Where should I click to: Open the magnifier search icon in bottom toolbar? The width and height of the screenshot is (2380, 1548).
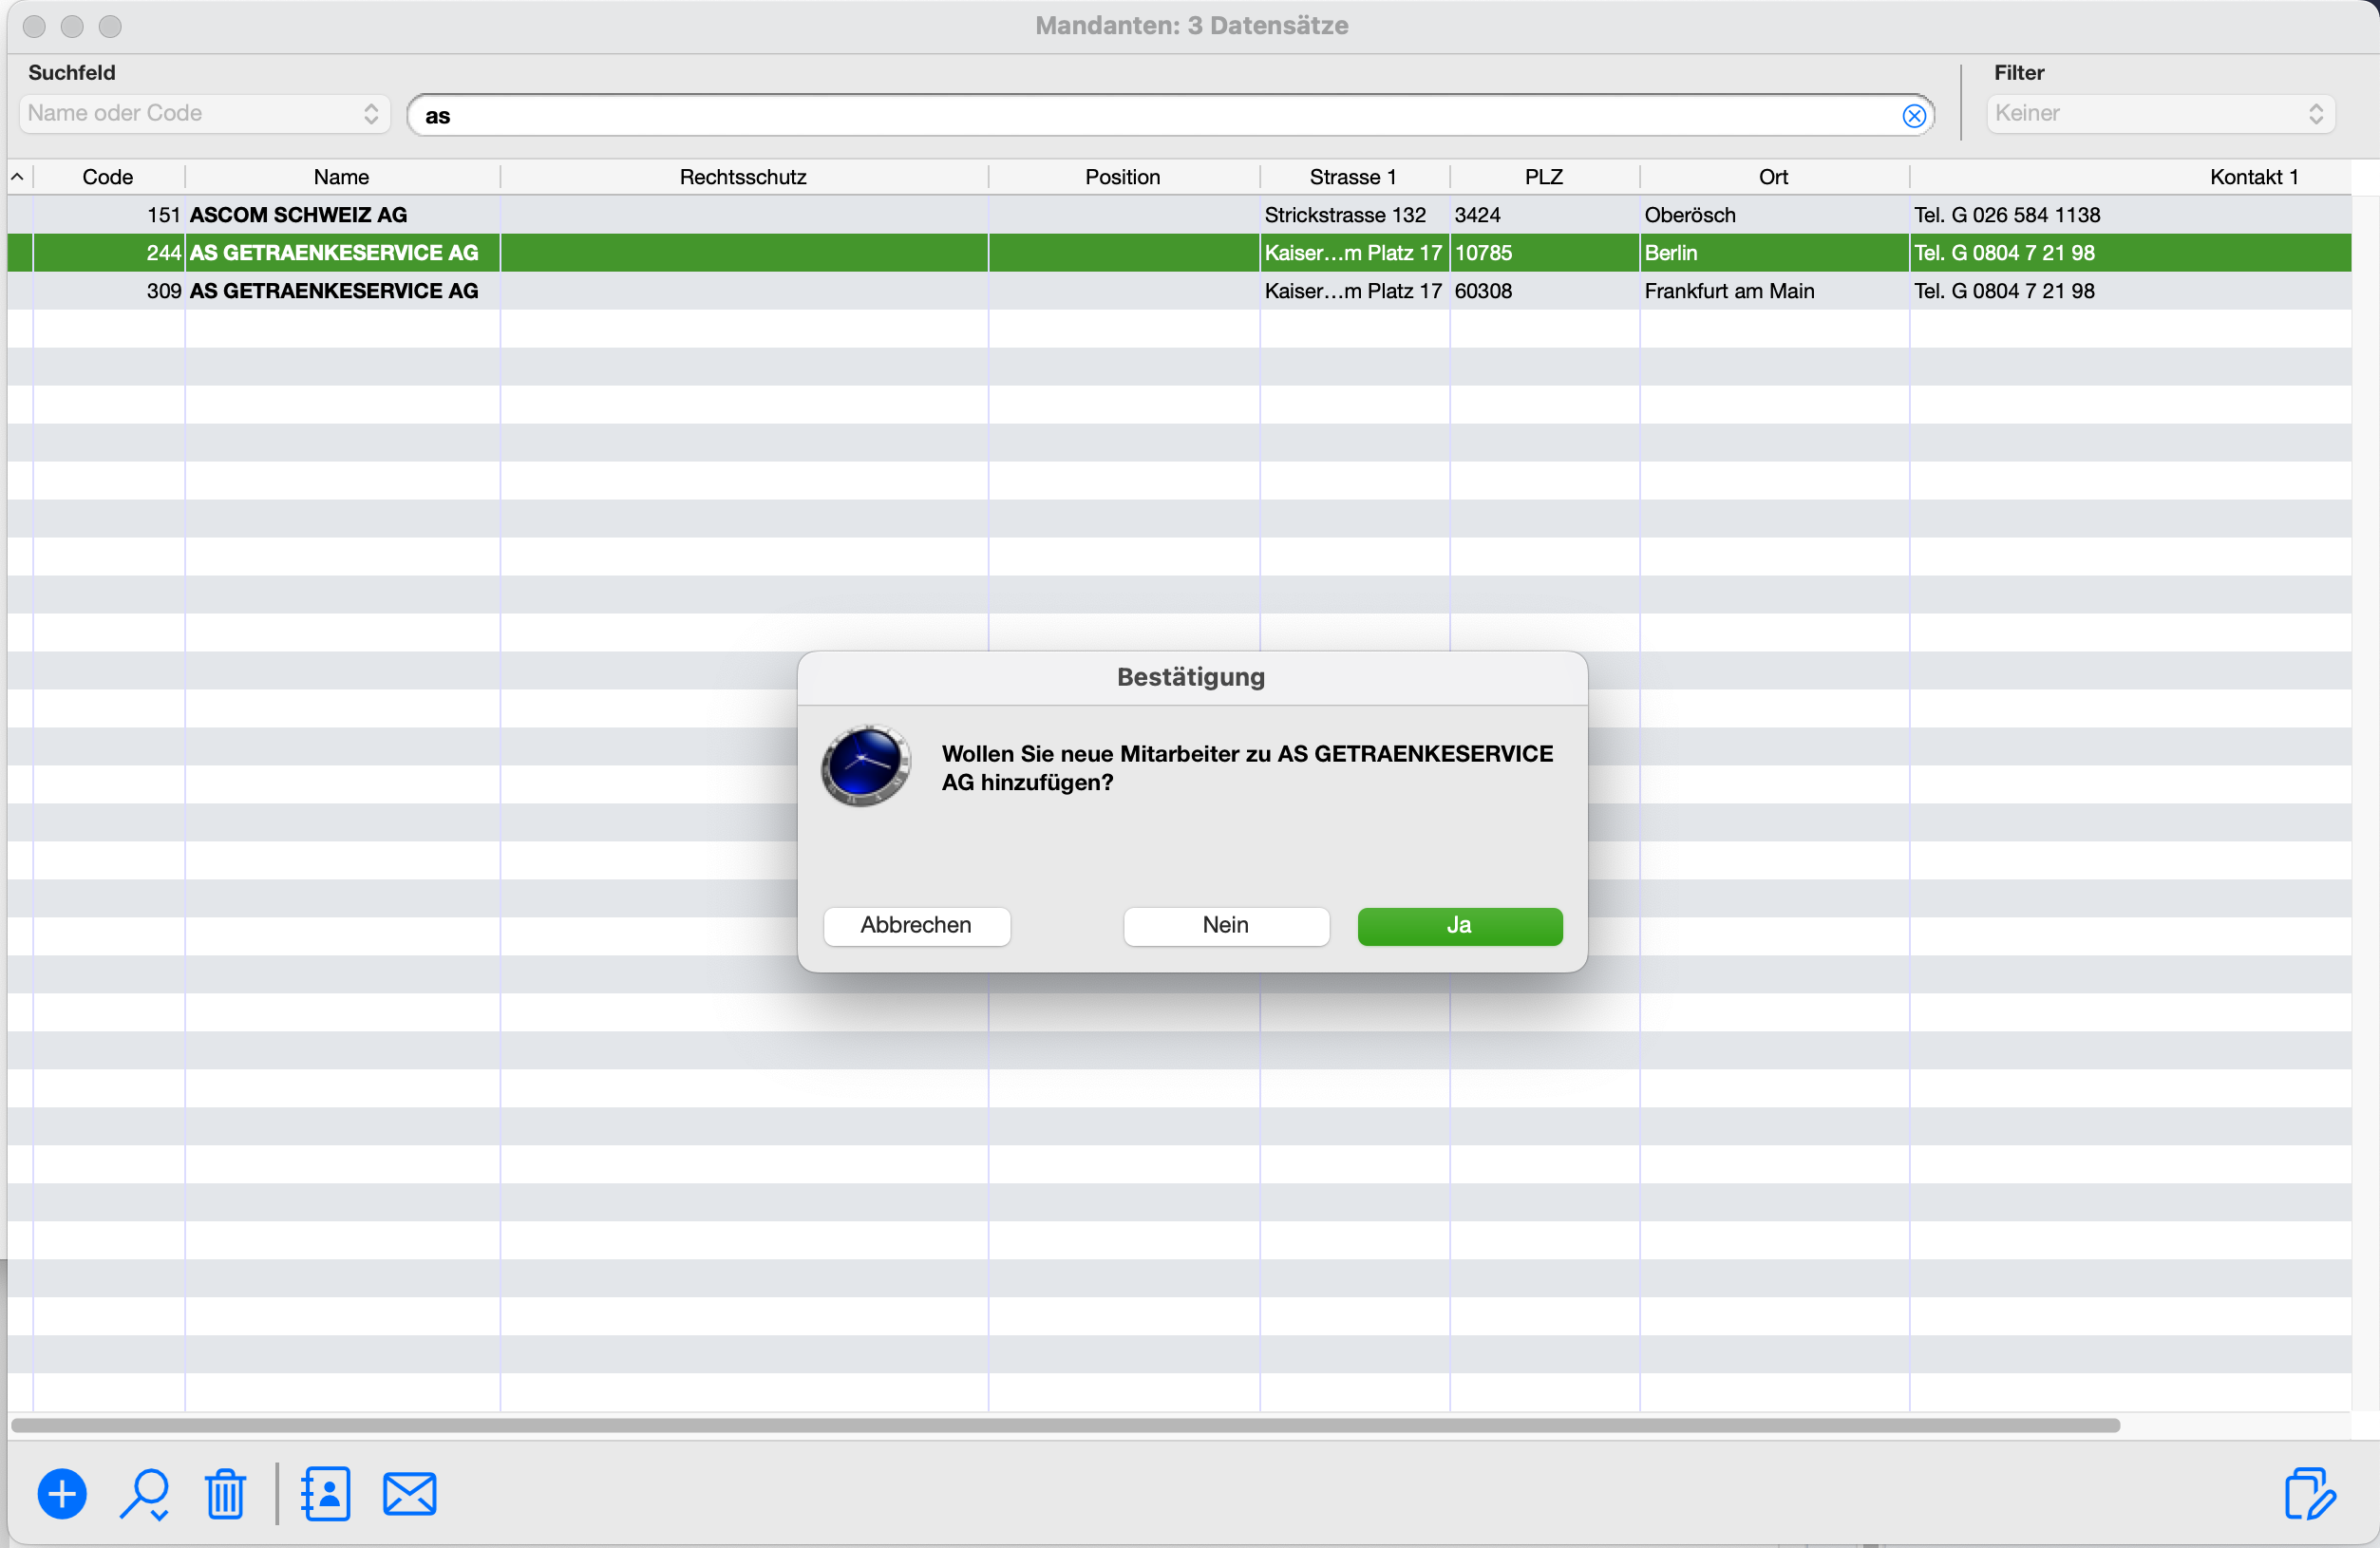click(x=146, y=1494)
